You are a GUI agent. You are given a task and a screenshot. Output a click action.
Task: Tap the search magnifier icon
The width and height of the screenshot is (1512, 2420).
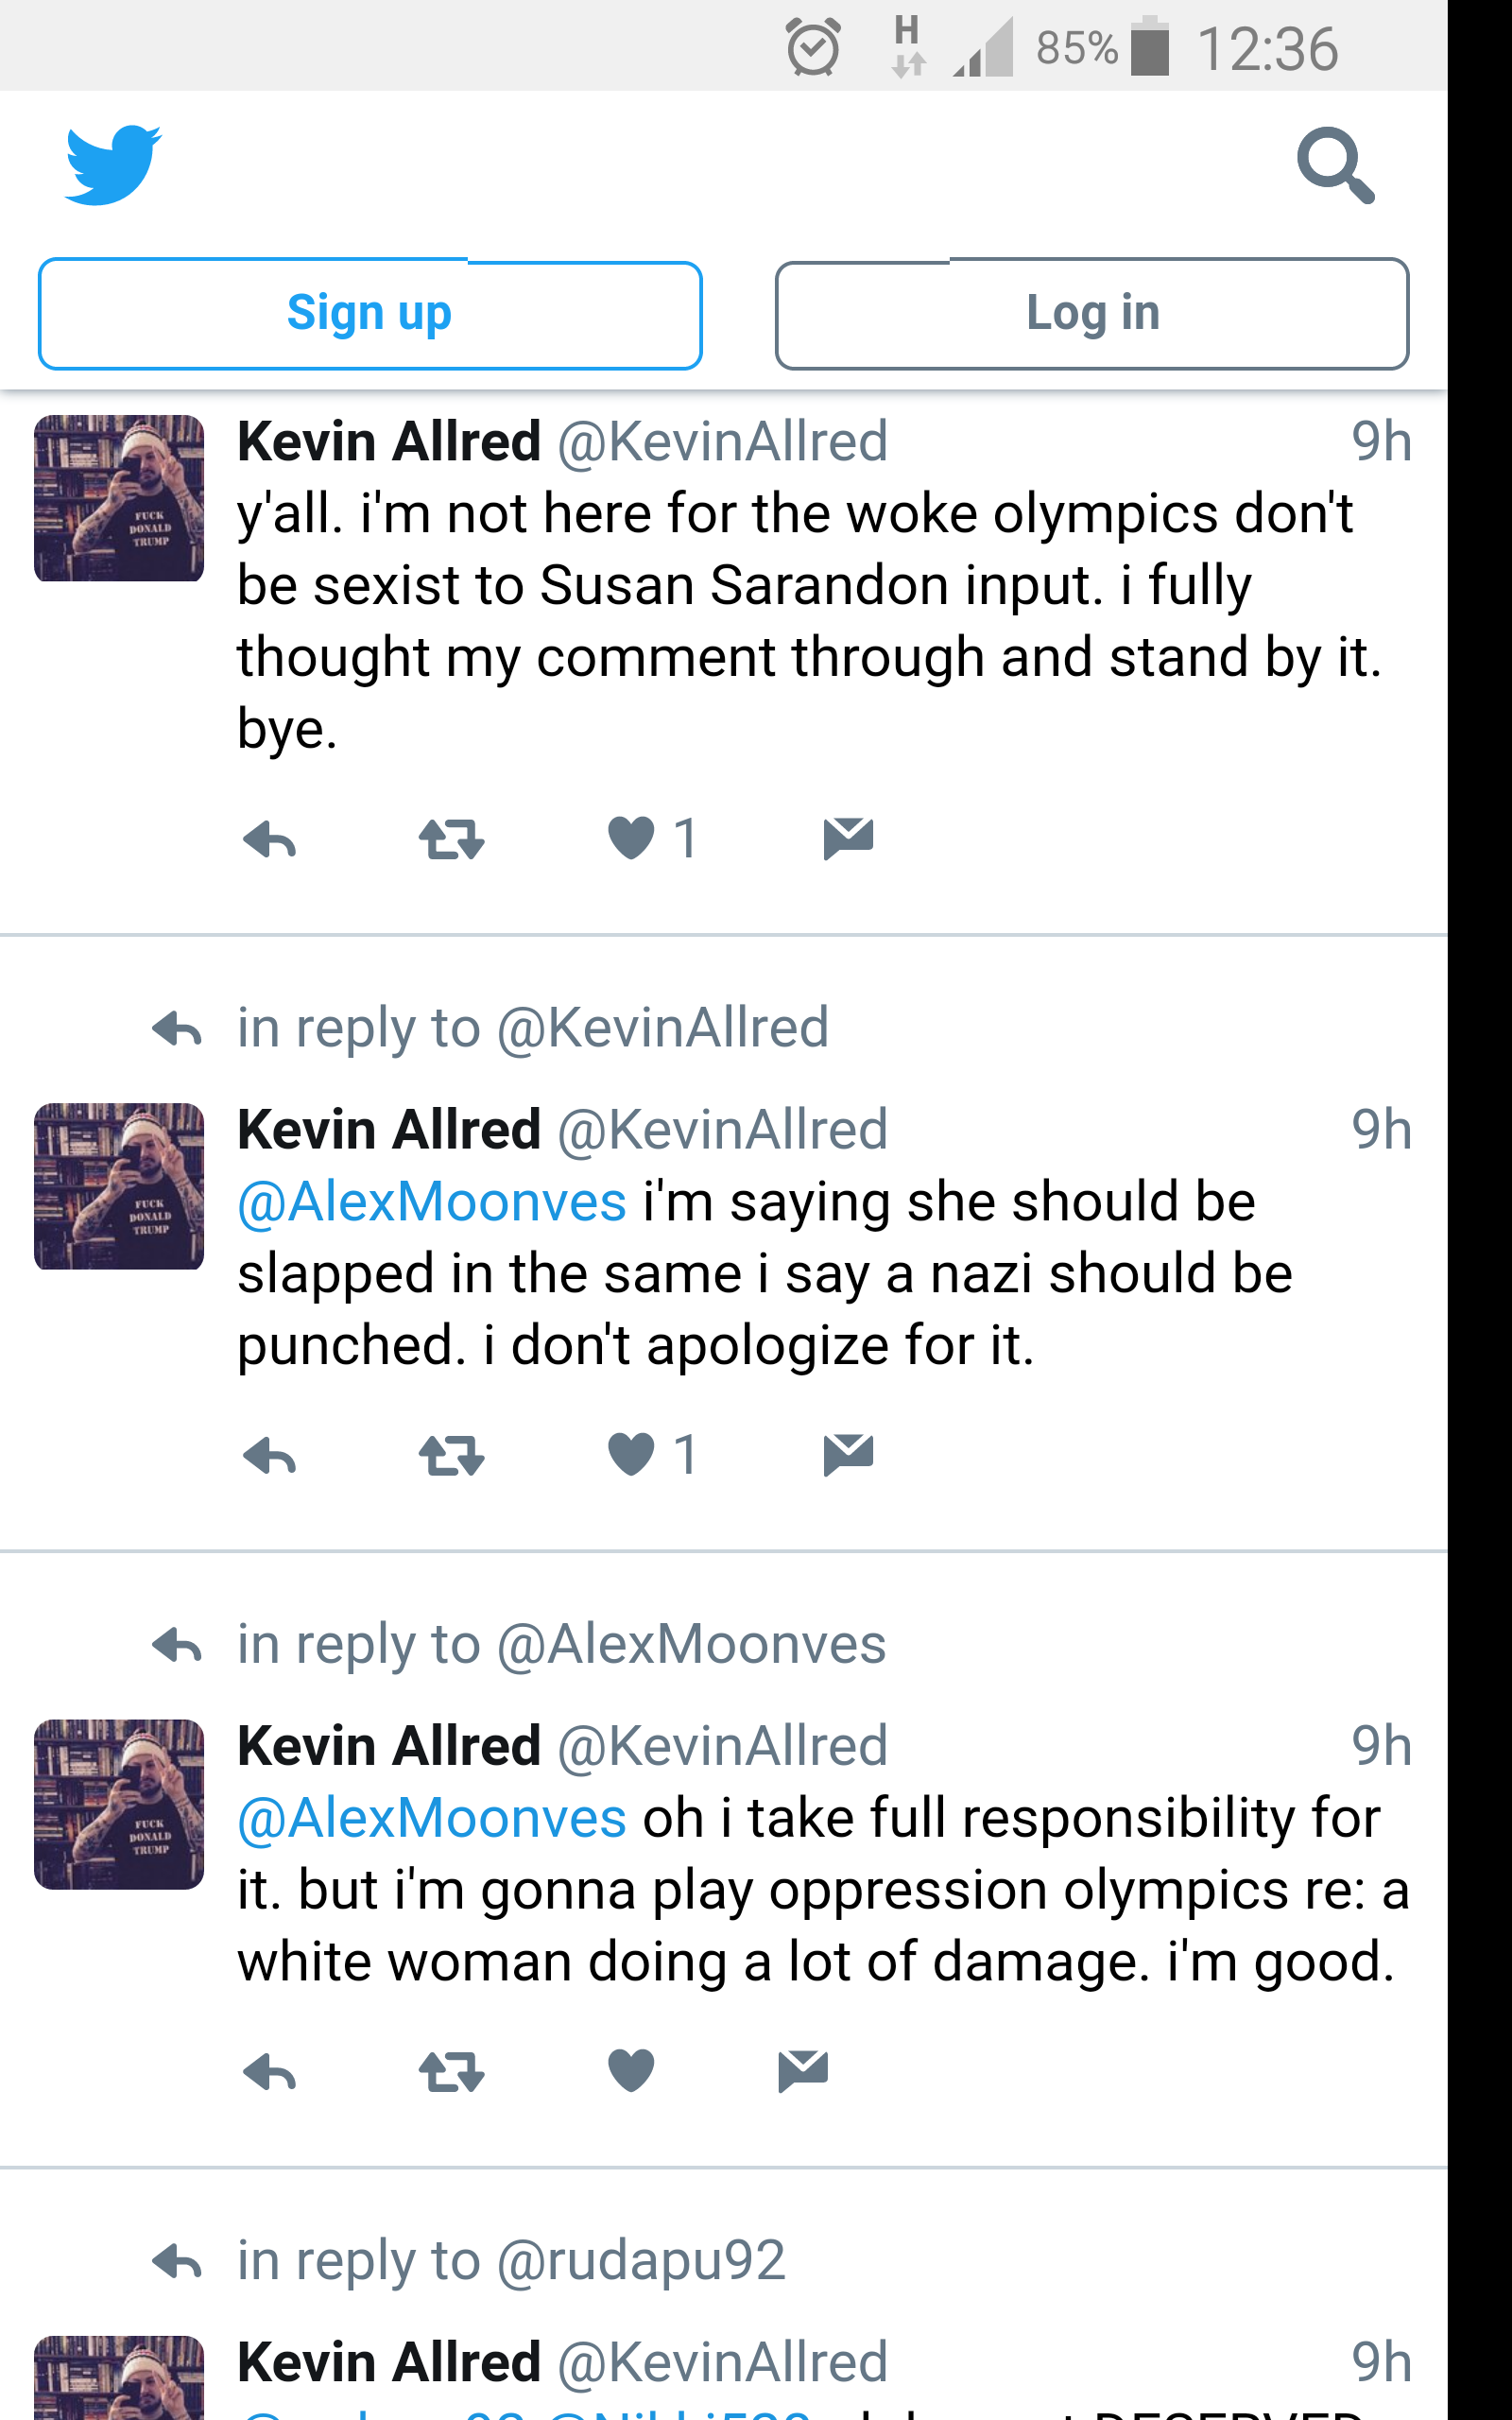click(x=1335, y=165)
